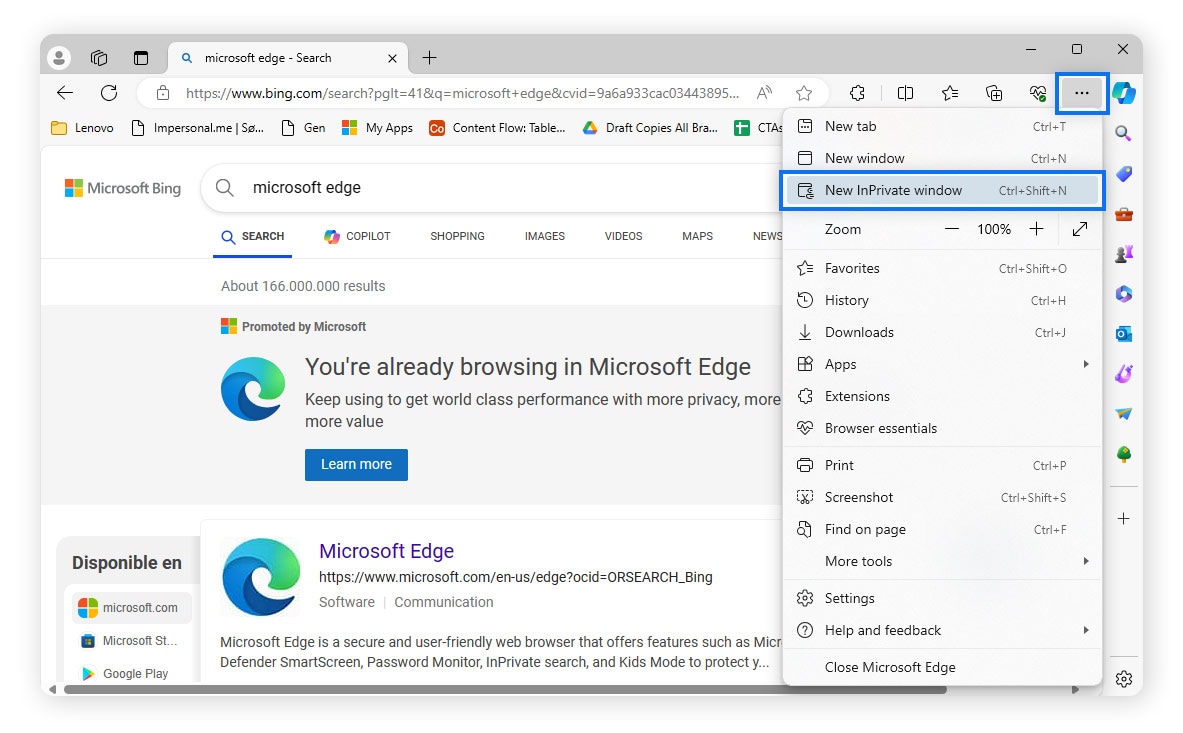Open Favorites from the menu
The image size is (1183, 733).
(942, 268)
